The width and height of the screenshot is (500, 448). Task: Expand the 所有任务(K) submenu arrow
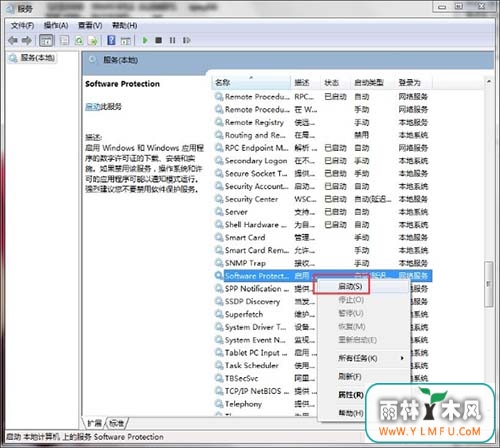pos(402,358)
